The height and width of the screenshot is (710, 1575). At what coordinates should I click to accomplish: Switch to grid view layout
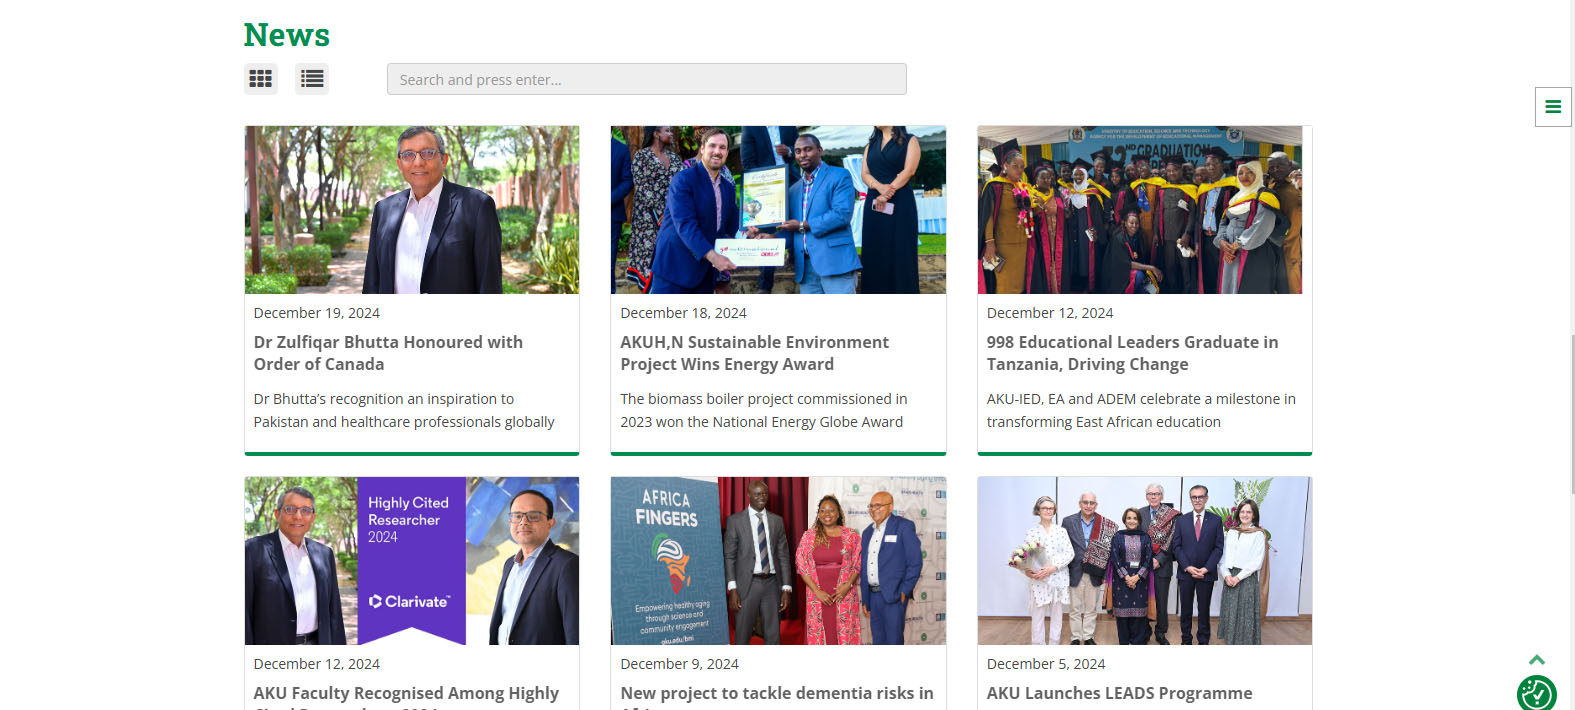click(x=261, y=78)
